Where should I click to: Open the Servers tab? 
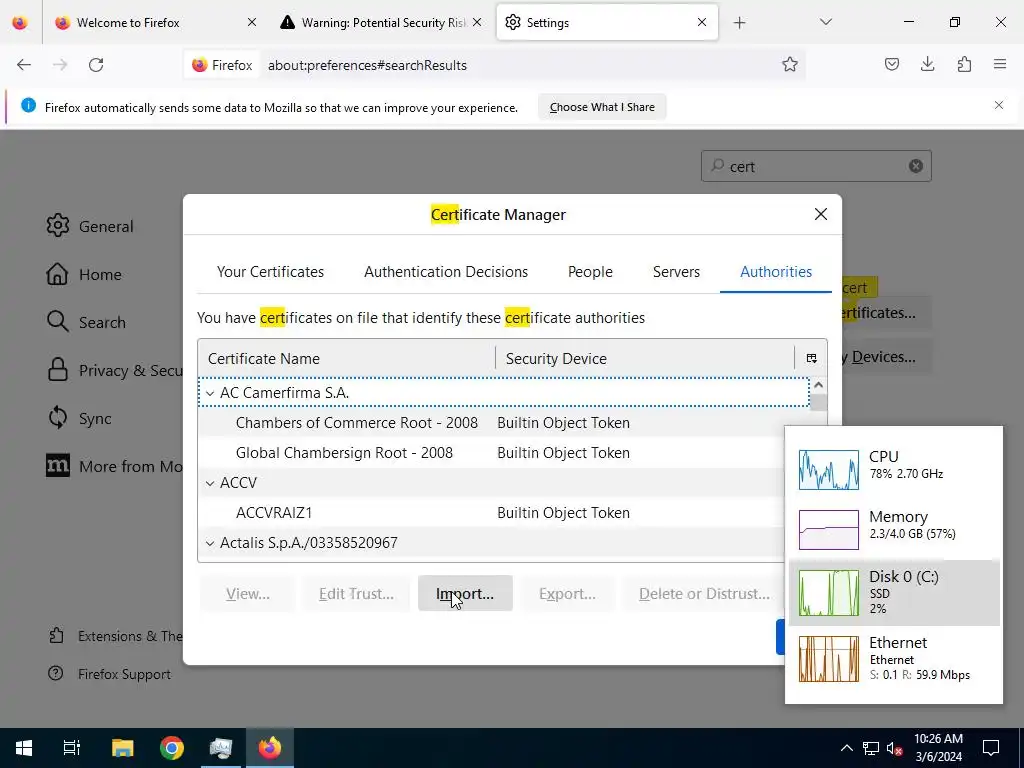point(676,272)
